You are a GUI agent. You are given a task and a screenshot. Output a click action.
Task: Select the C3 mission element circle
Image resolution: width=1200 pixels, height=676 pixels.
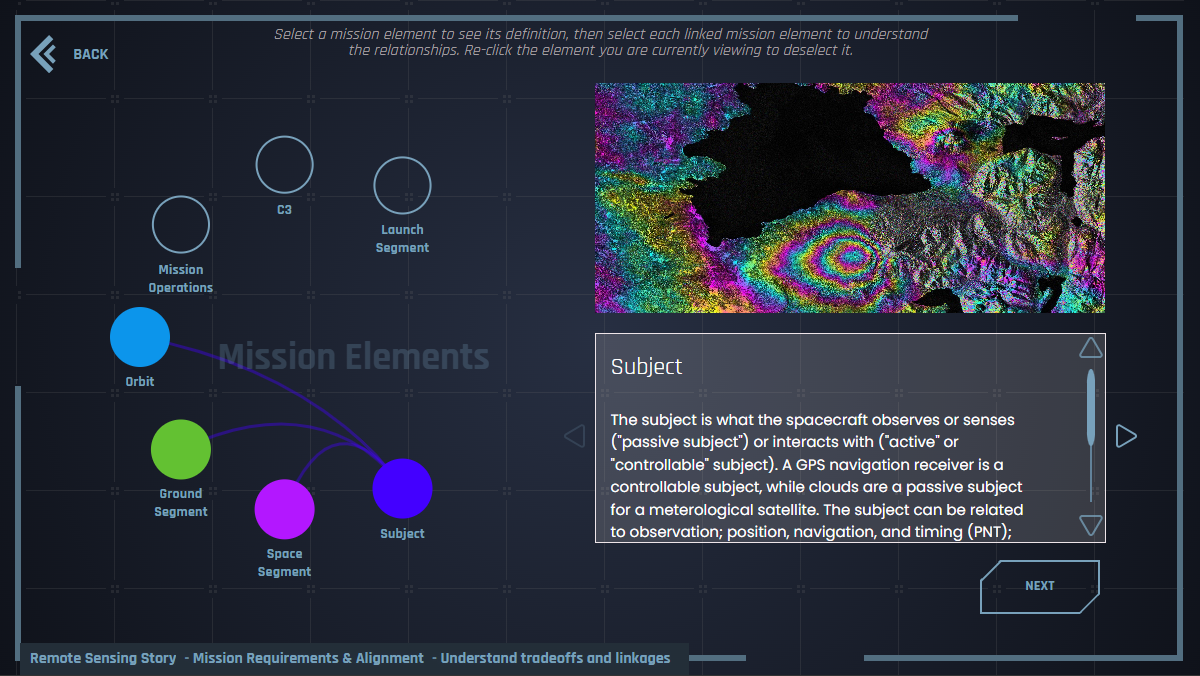285,165
